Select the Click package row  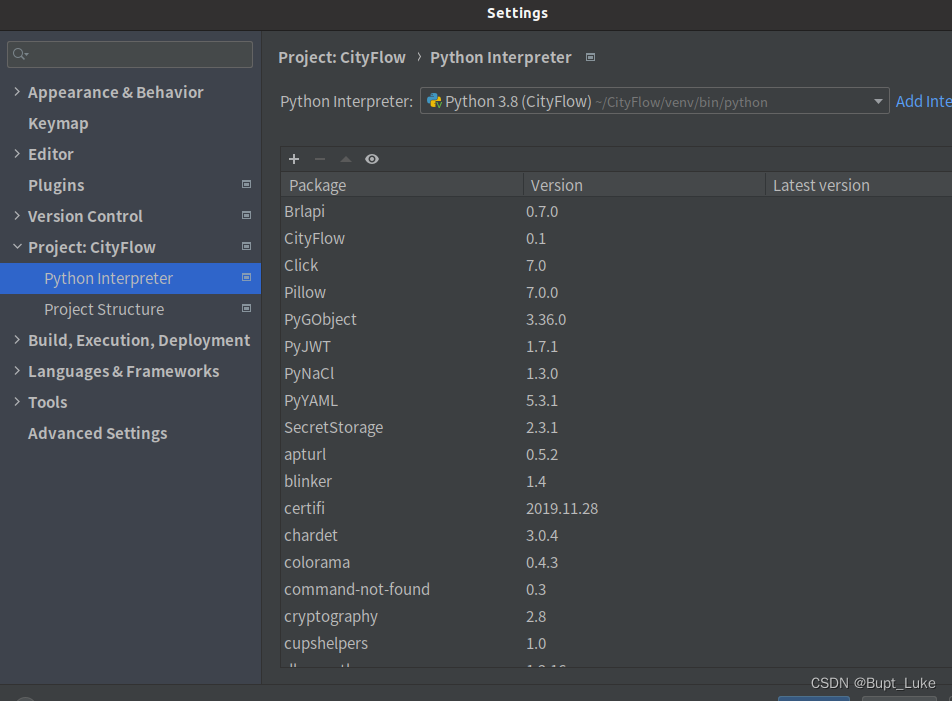pos(616,265)
